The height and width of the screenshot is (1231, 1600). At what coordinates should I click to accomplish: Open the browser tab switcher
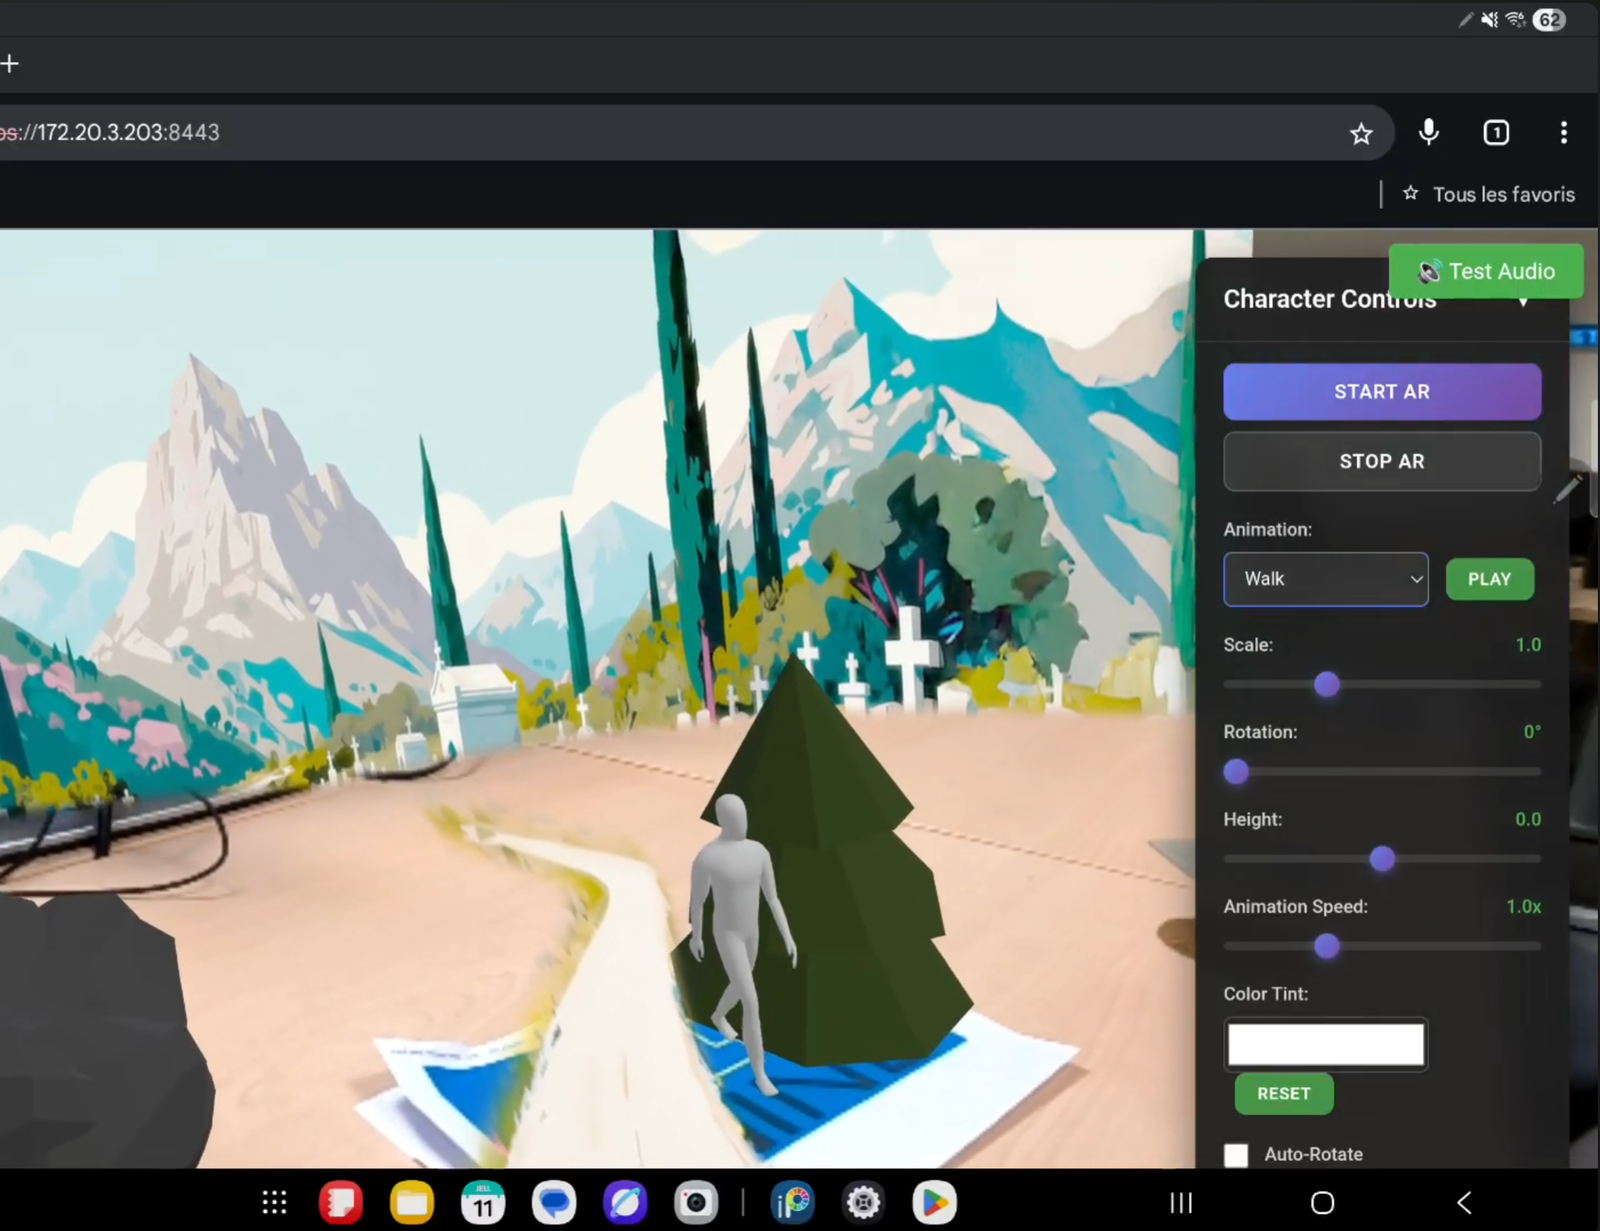[x=1495, y=133]
